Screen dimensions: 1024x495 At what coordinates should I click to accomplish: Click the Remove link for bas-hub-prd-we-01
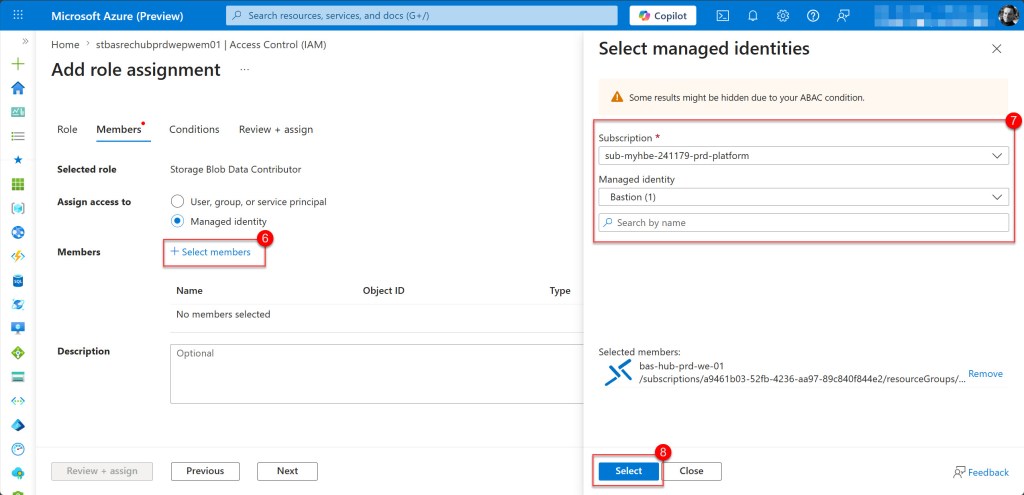(x=985, y=374)
